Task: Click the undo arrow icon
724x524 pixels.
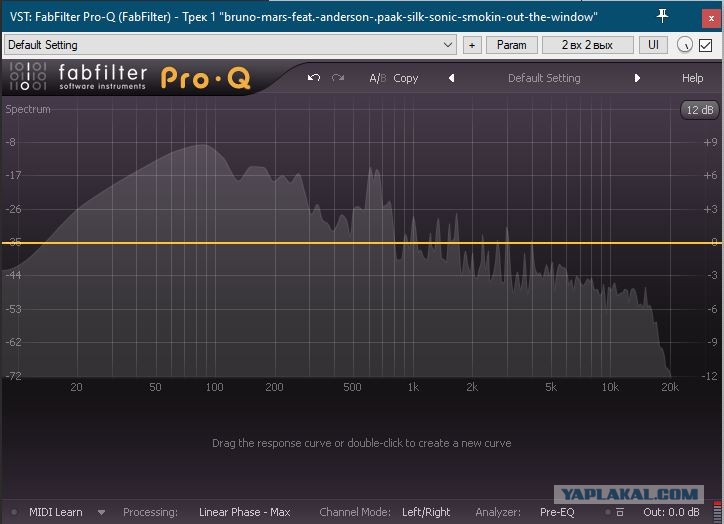Action: click(x=314, y=78)
